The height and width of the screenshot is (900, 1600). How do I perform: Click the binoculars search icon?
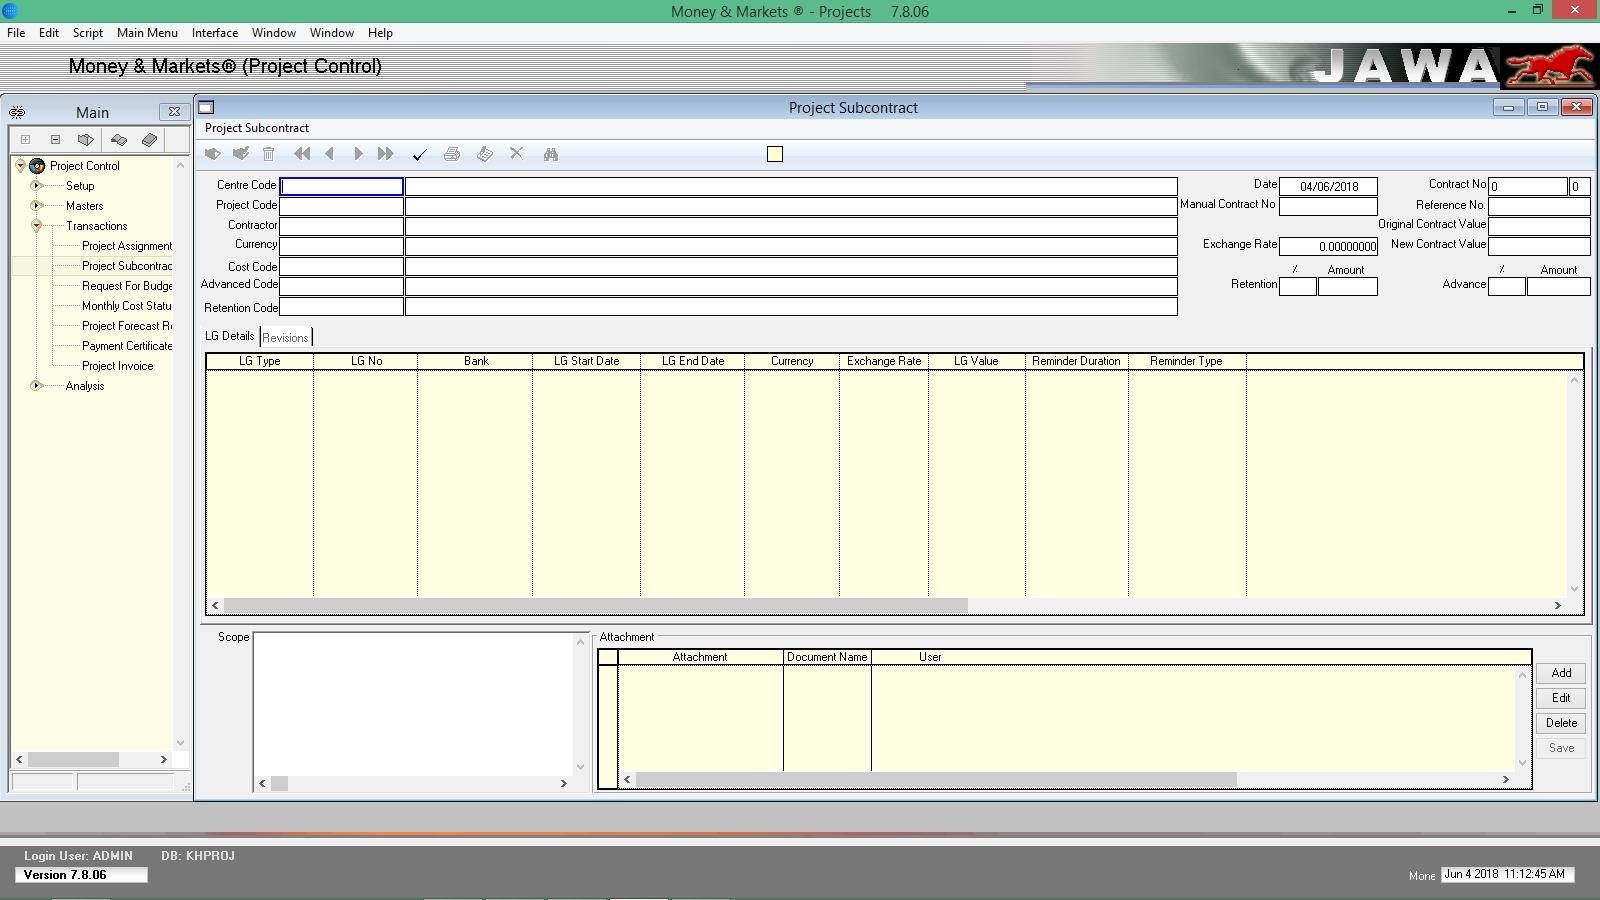[x=550, y=154]
